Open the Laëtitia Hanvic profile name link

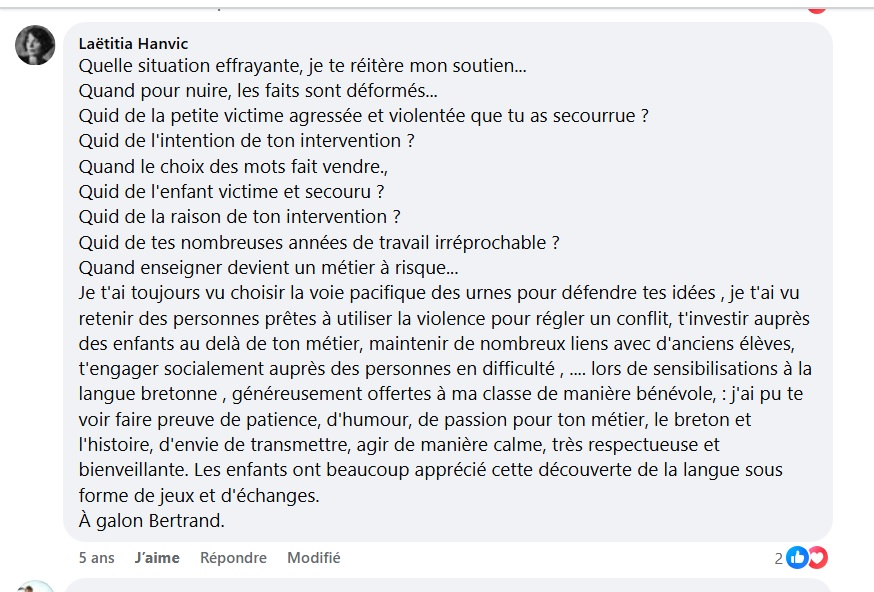pyautogui.click(x=133, y=44)
